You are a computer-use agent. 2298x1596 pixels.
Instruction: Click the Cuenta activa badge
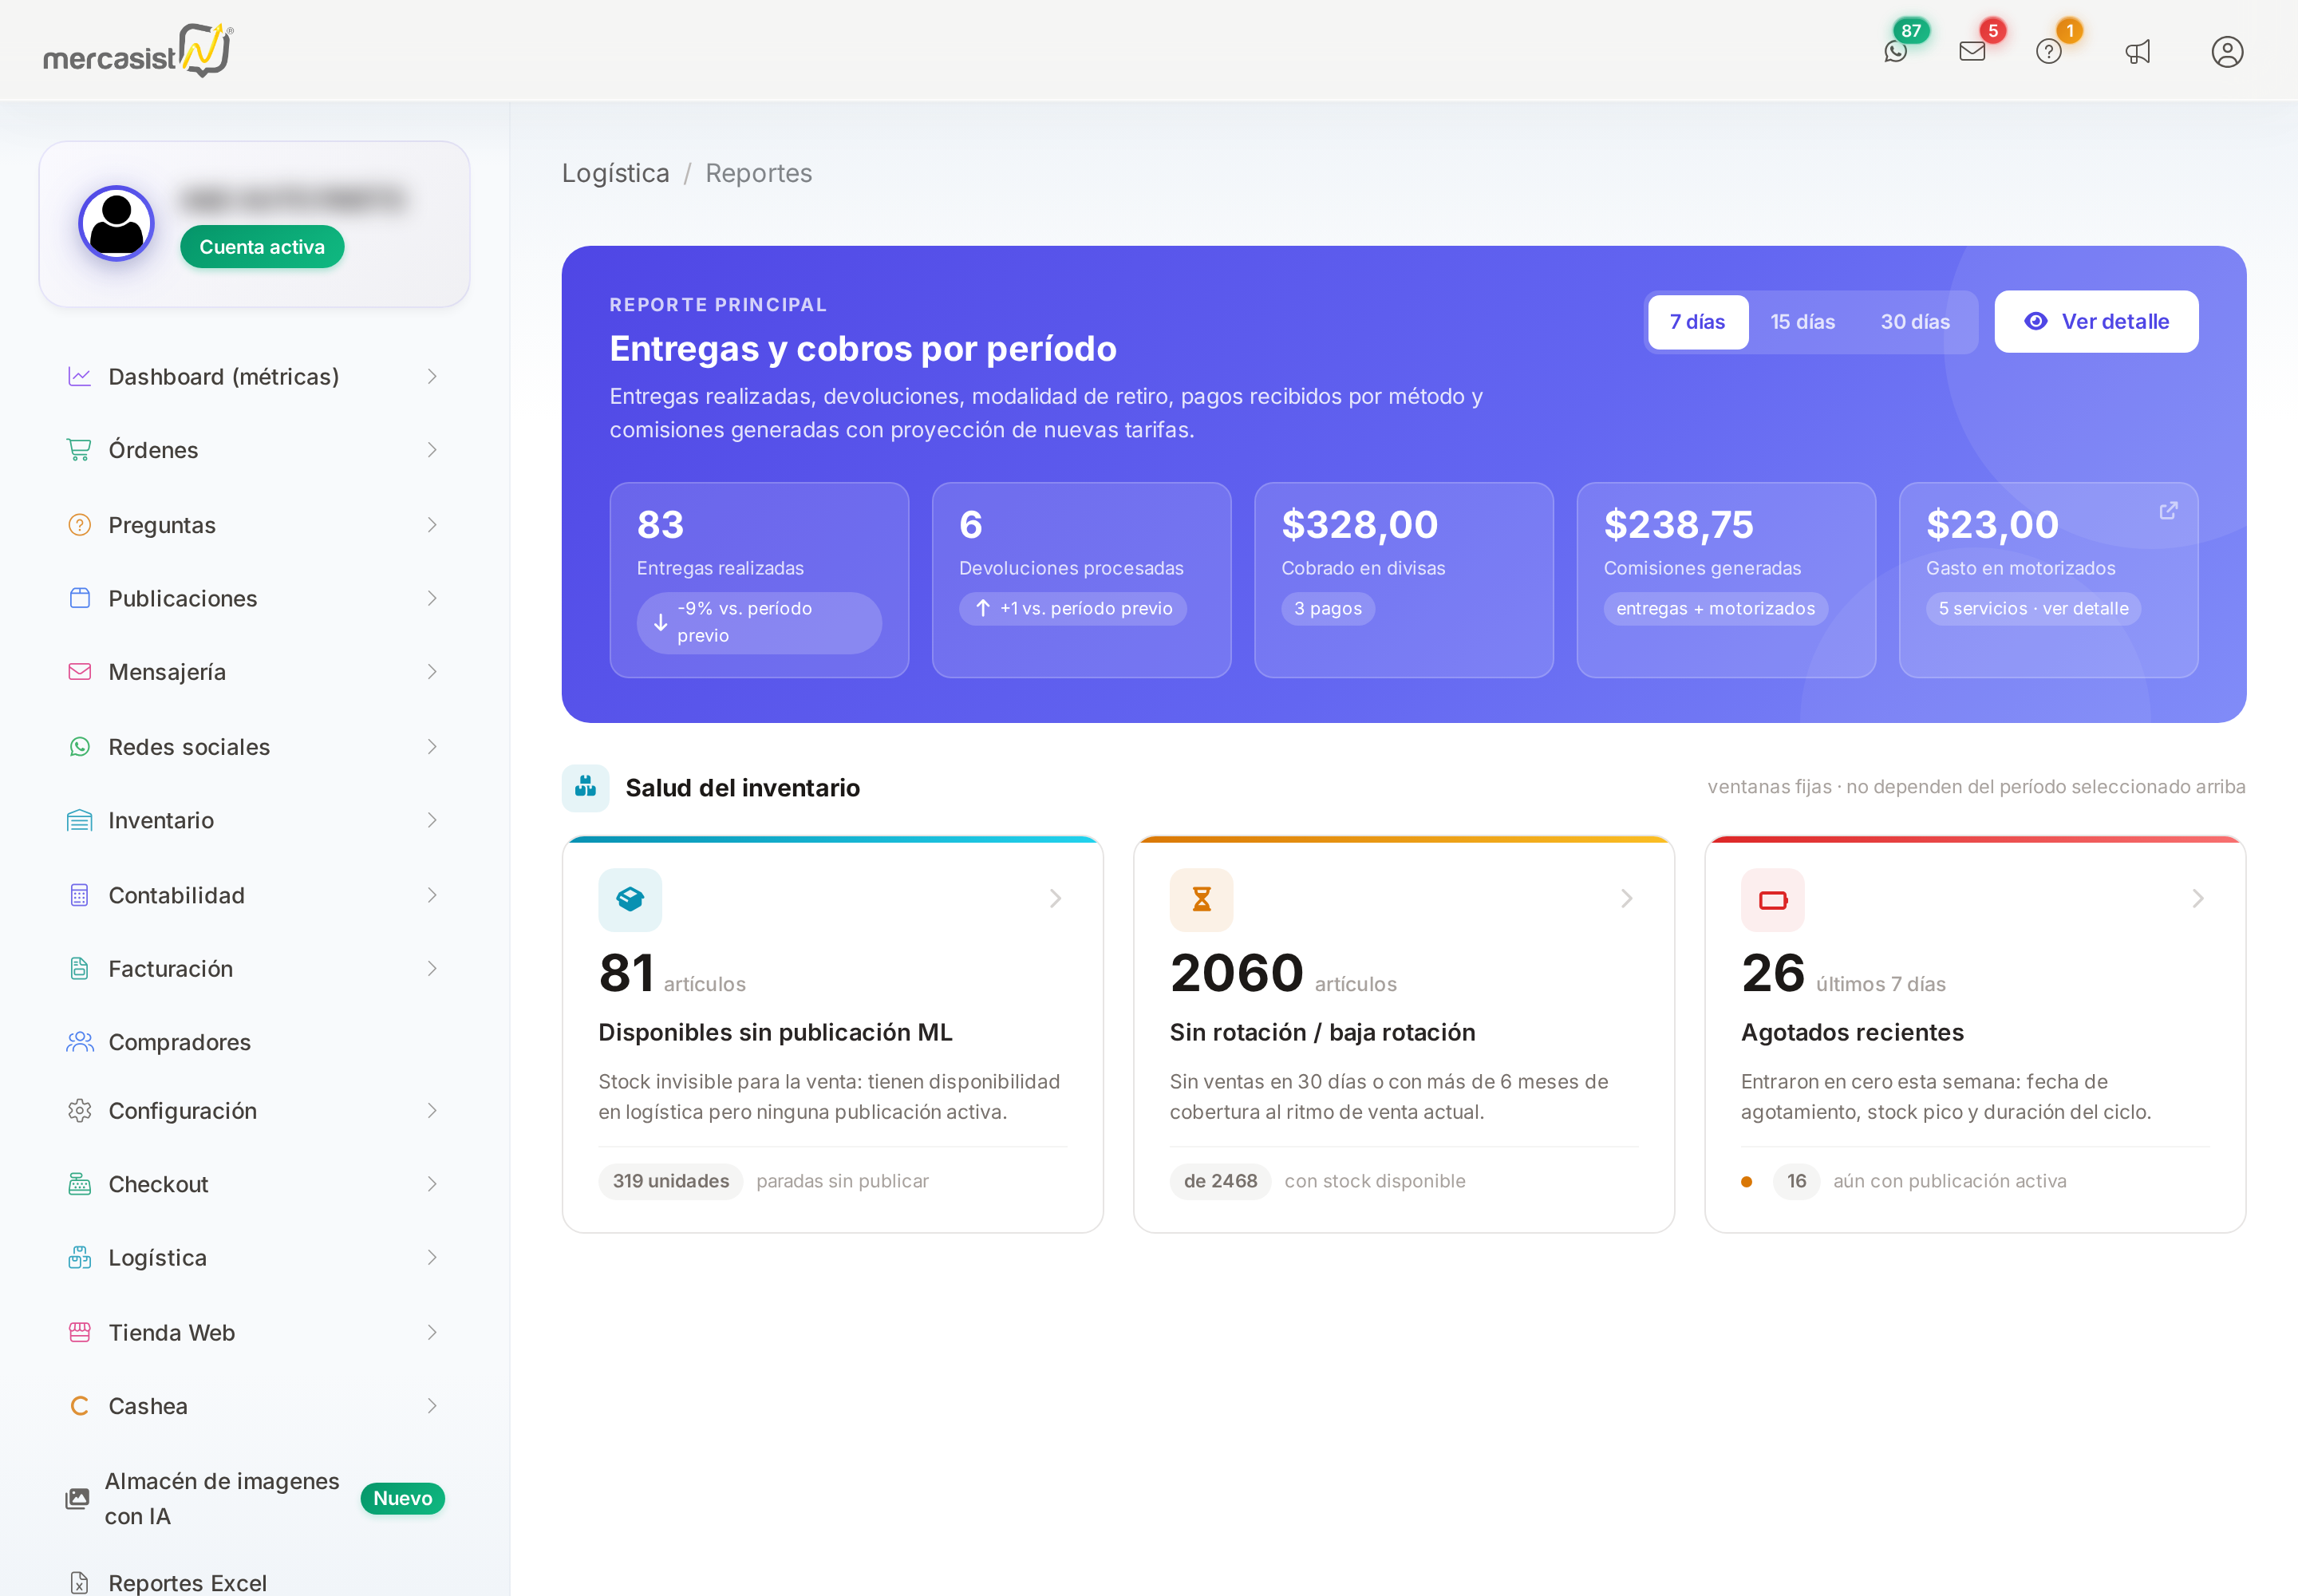262,247
